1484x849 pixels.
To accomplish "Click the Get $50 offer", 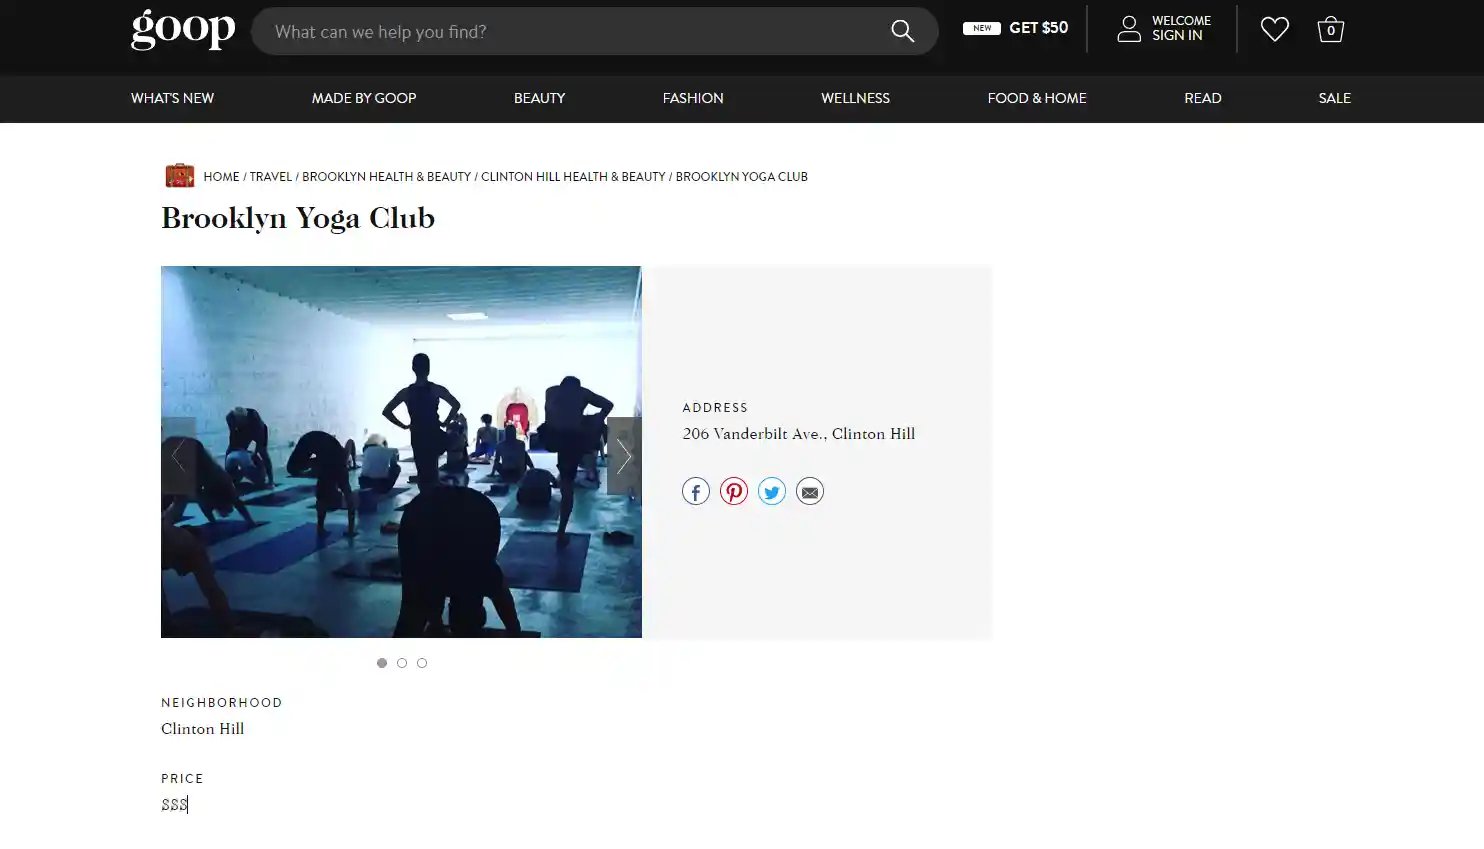I will click(1038, 28).
